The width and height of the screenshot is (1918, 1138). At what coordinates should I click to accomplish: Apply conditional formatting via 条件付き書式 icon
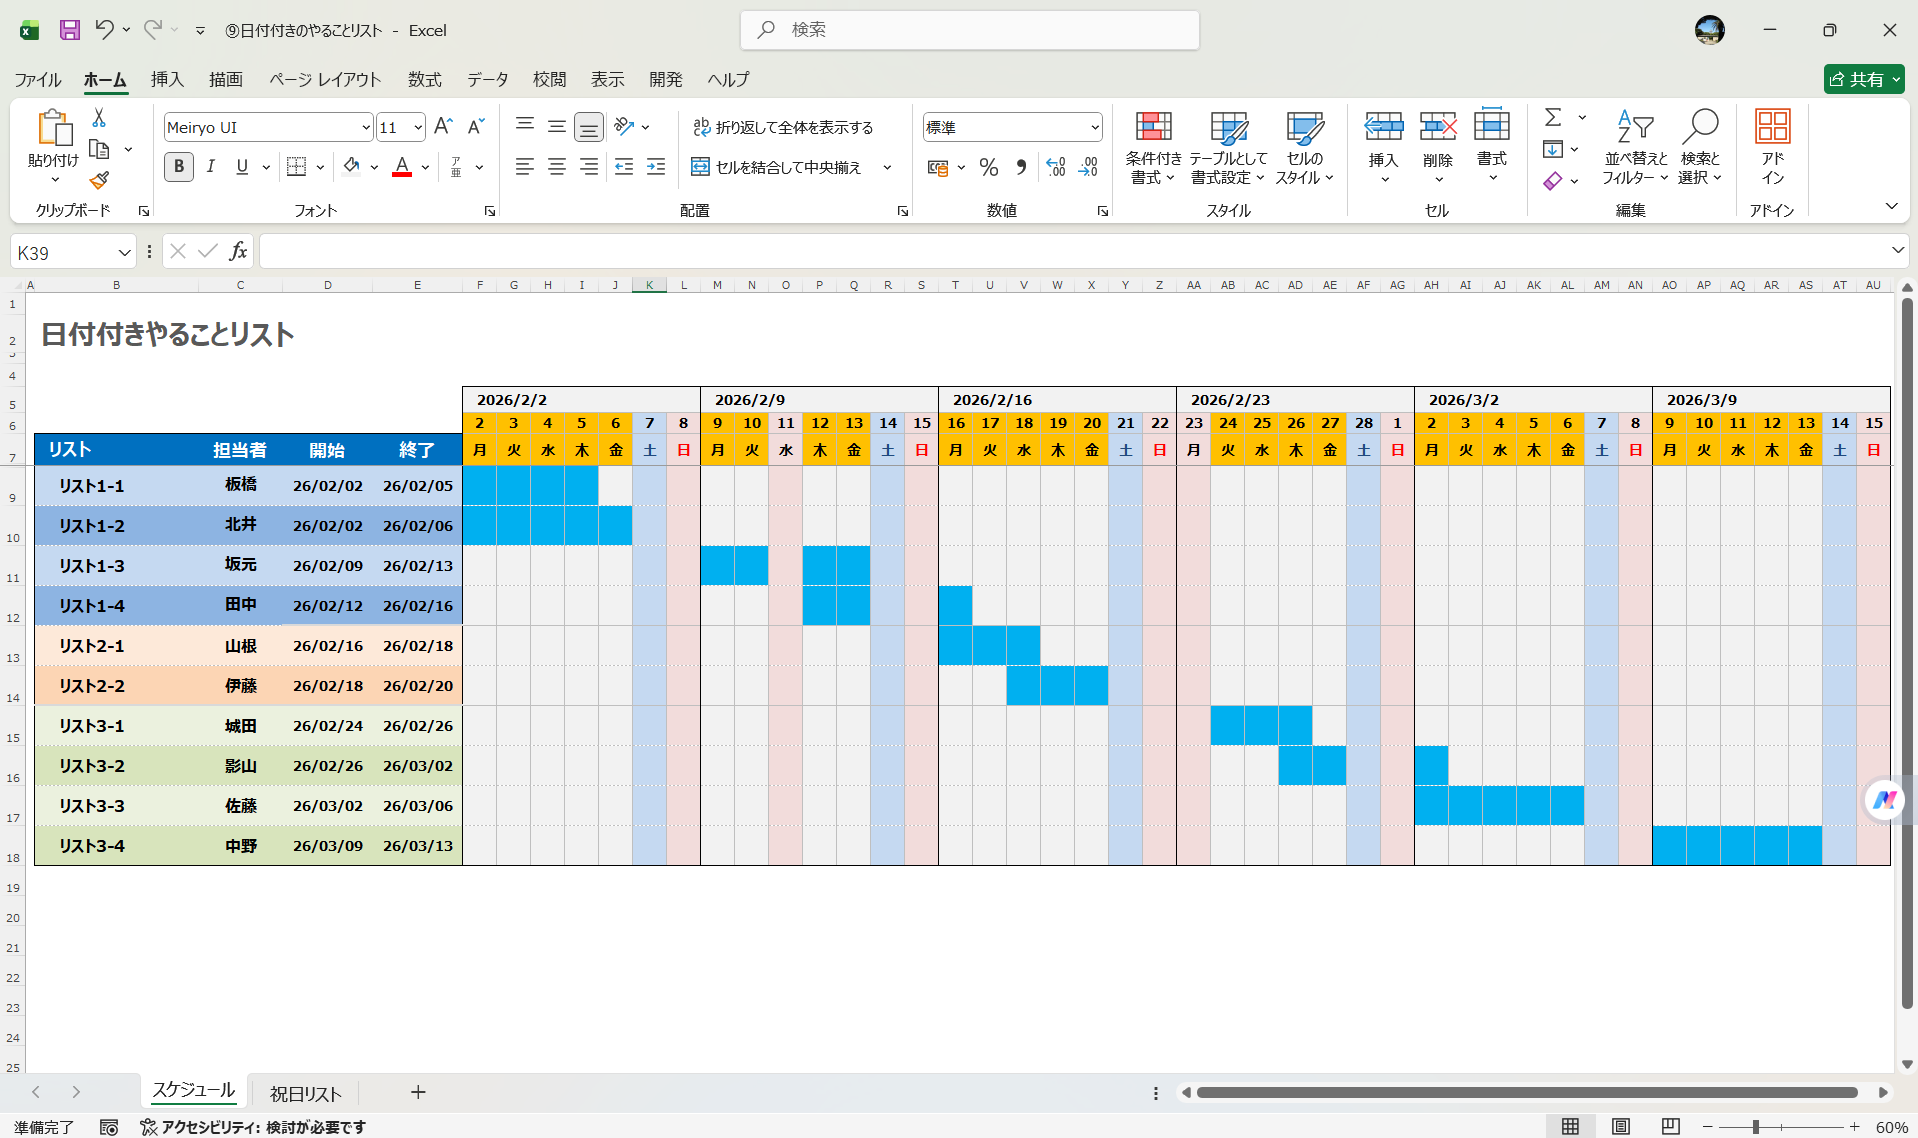pyautogui.click(x=1152, y=146)
